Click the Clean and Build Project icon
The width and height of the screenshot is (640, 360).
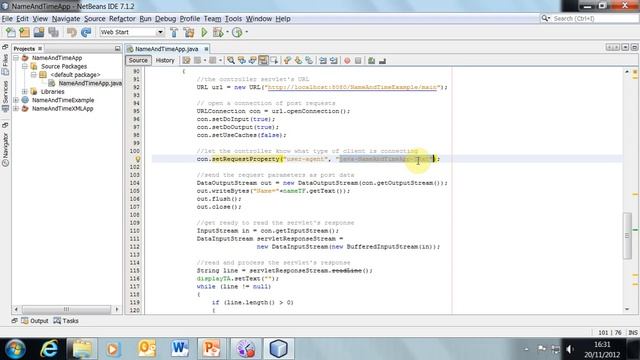(189, 32)
